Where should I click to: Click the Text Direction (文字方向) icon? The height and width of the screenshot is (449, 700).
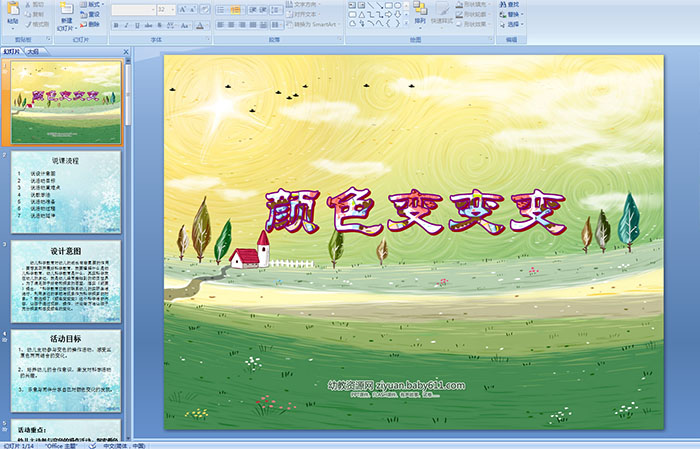(x=289, y=4)
